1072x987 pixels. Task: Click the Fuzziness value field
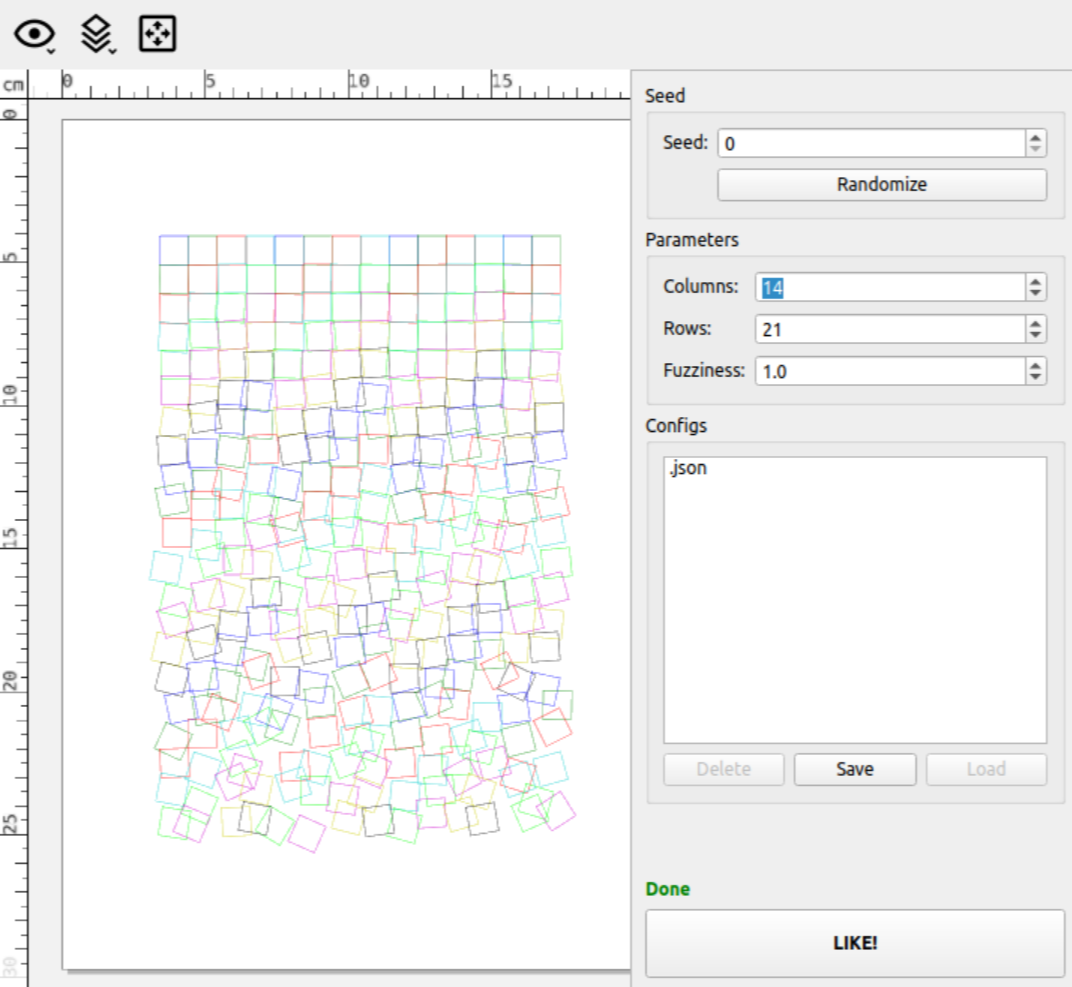pos(888,371)
